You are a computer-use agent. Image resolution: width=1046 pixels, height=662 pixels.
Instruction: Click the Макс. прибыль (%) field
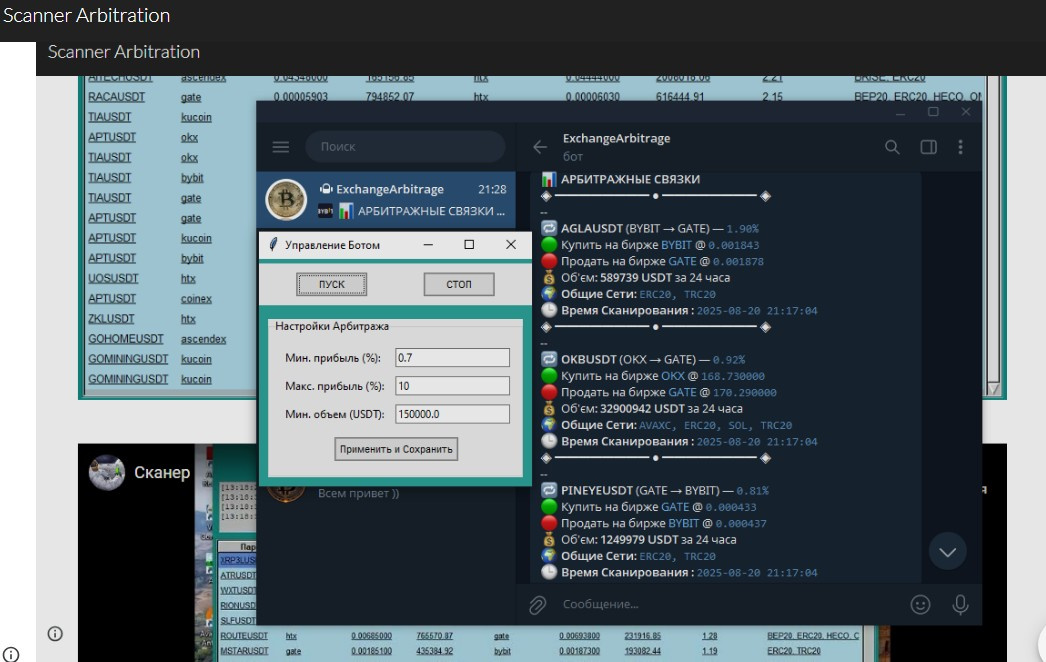coord(452,386)
